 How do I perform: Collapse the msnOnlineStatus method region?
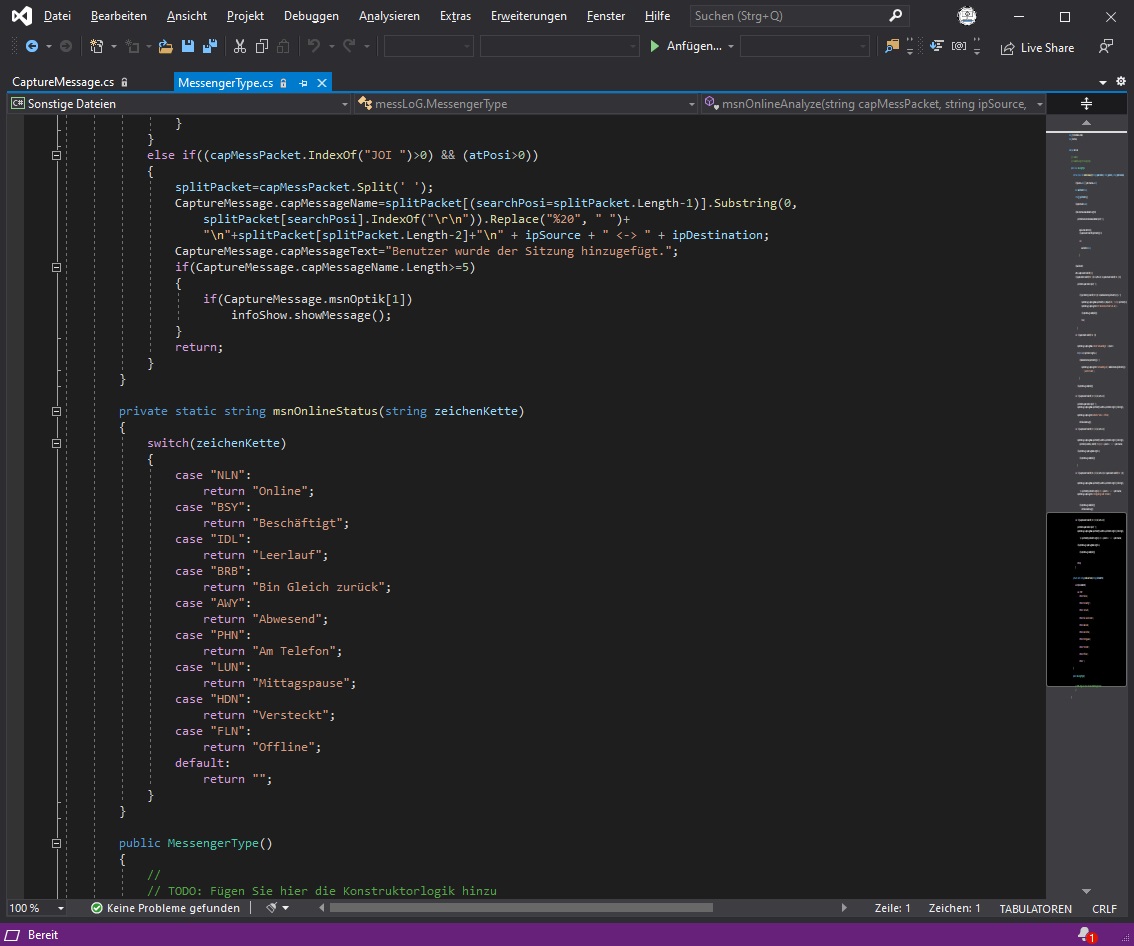(56, 411)
